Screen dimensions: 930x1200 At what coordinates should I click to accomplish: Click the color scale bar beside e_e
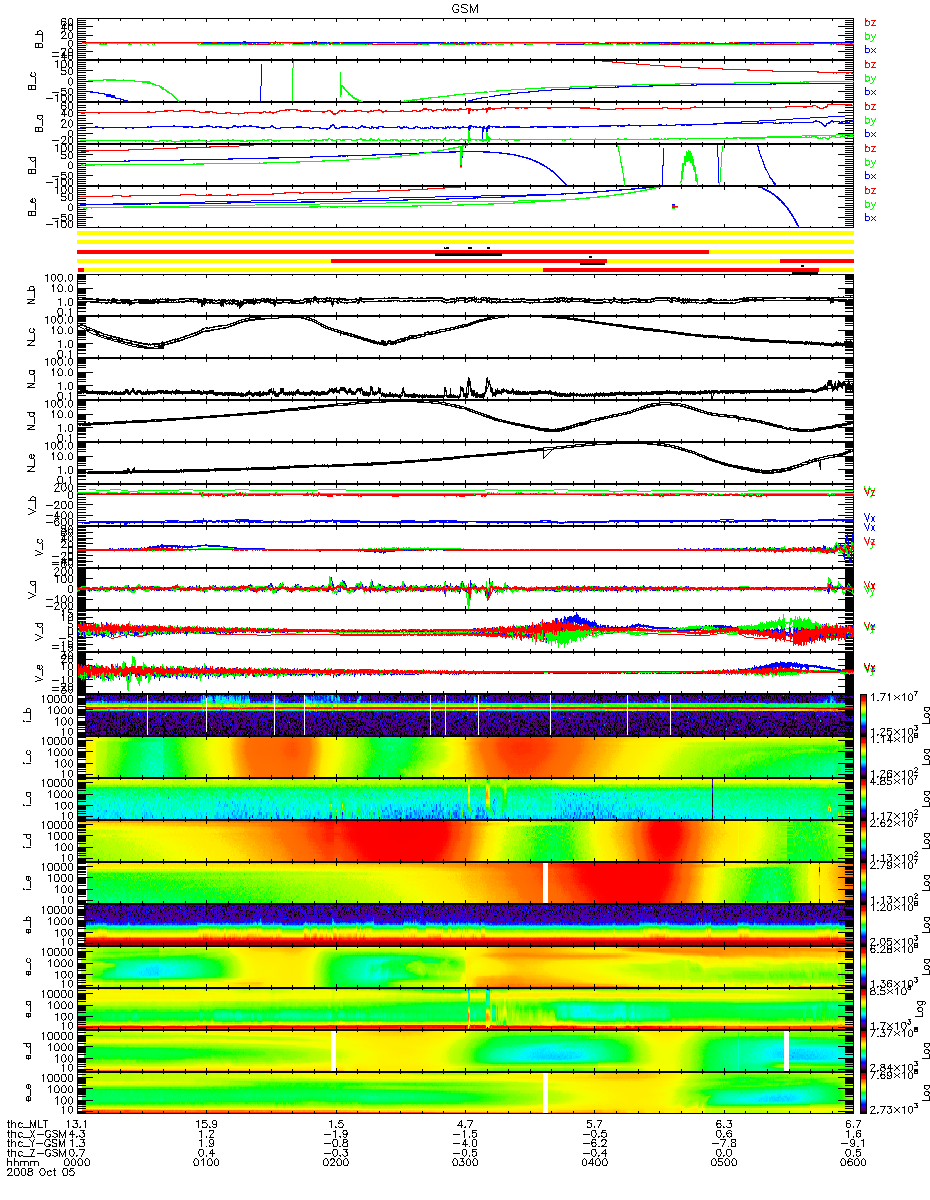pos(864,1093)
